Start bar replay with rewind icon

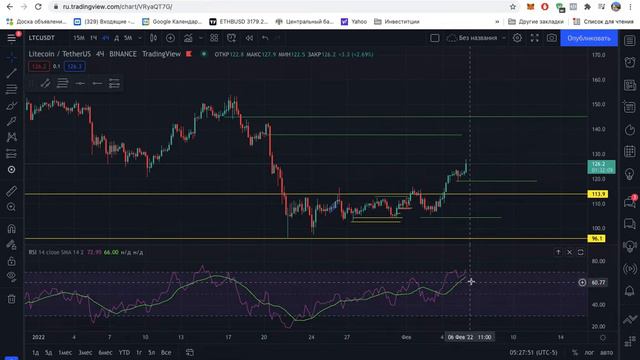[249, 38]
